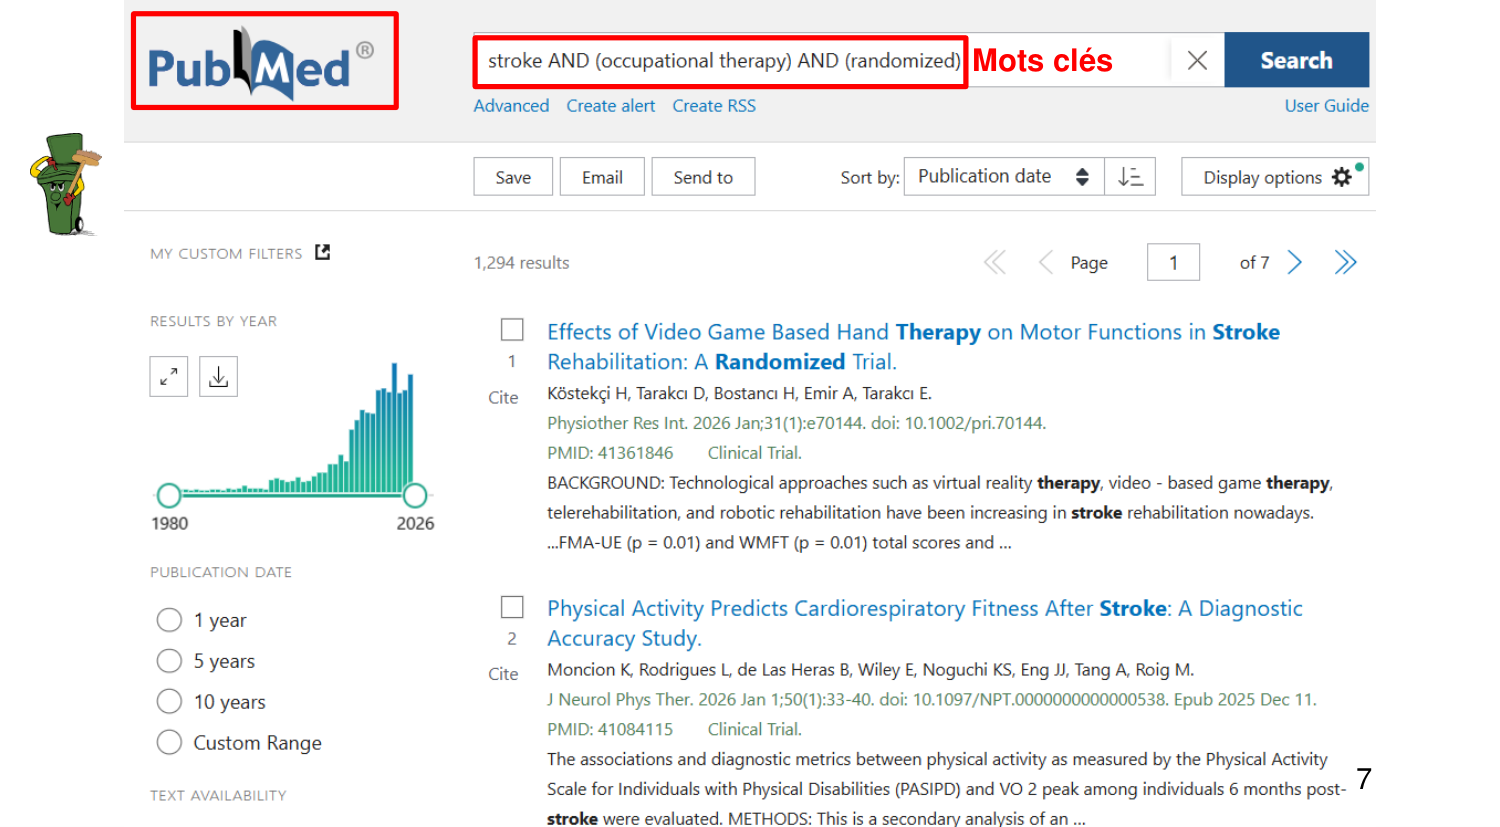Select the Custom Range date option
This screenshot has width=1500, height=827.
169,742
